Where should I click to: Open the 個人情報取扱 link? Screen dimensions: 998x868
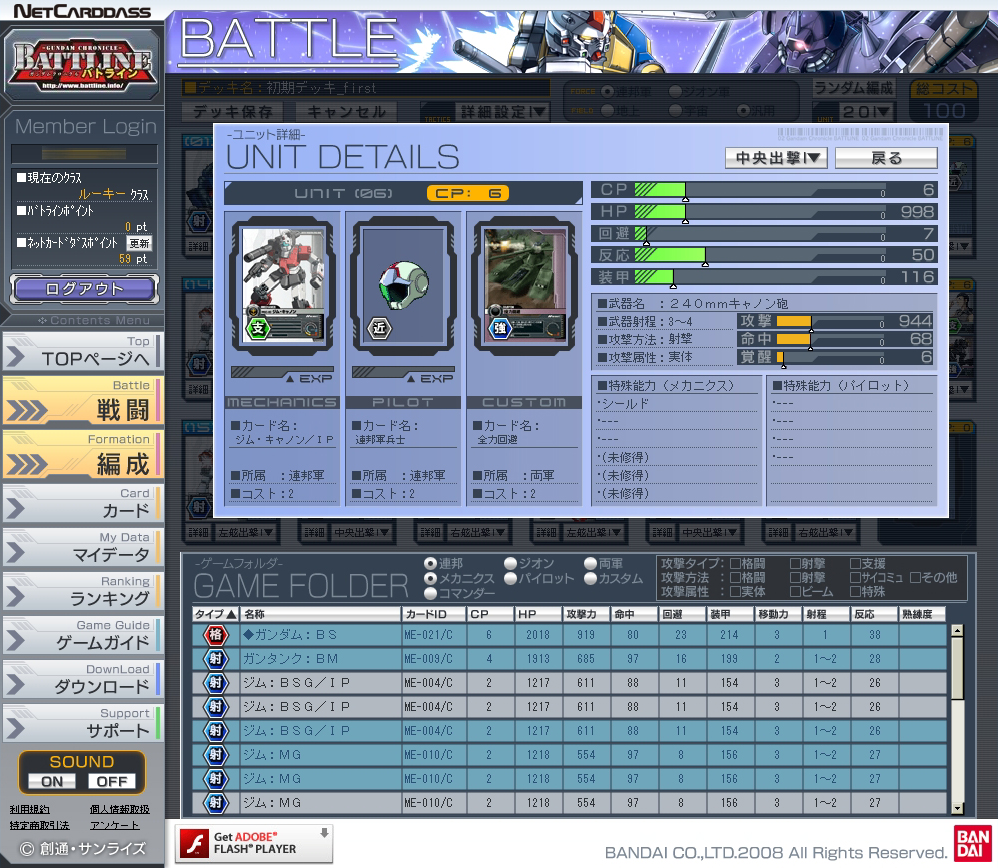(120, 809)
